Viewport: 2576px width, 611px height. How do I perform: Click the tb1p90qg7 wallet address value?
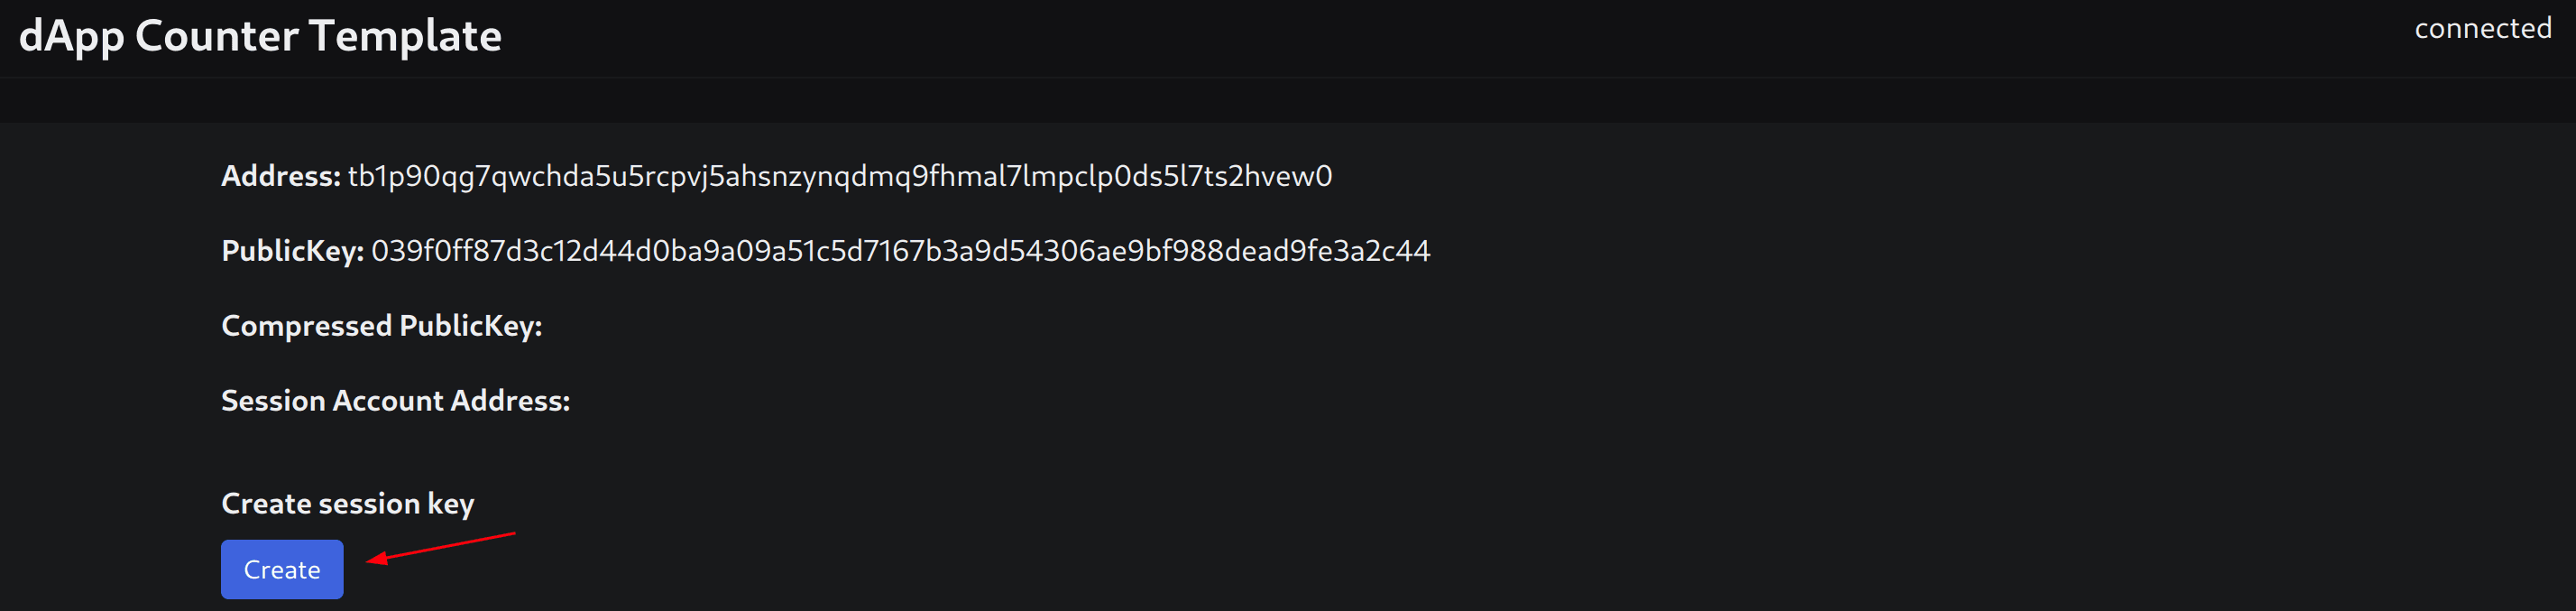coord(840,177)
